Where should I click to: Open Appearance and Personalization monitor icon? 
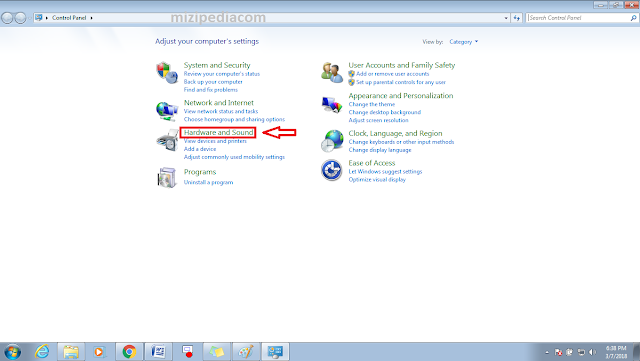(332, 105)
